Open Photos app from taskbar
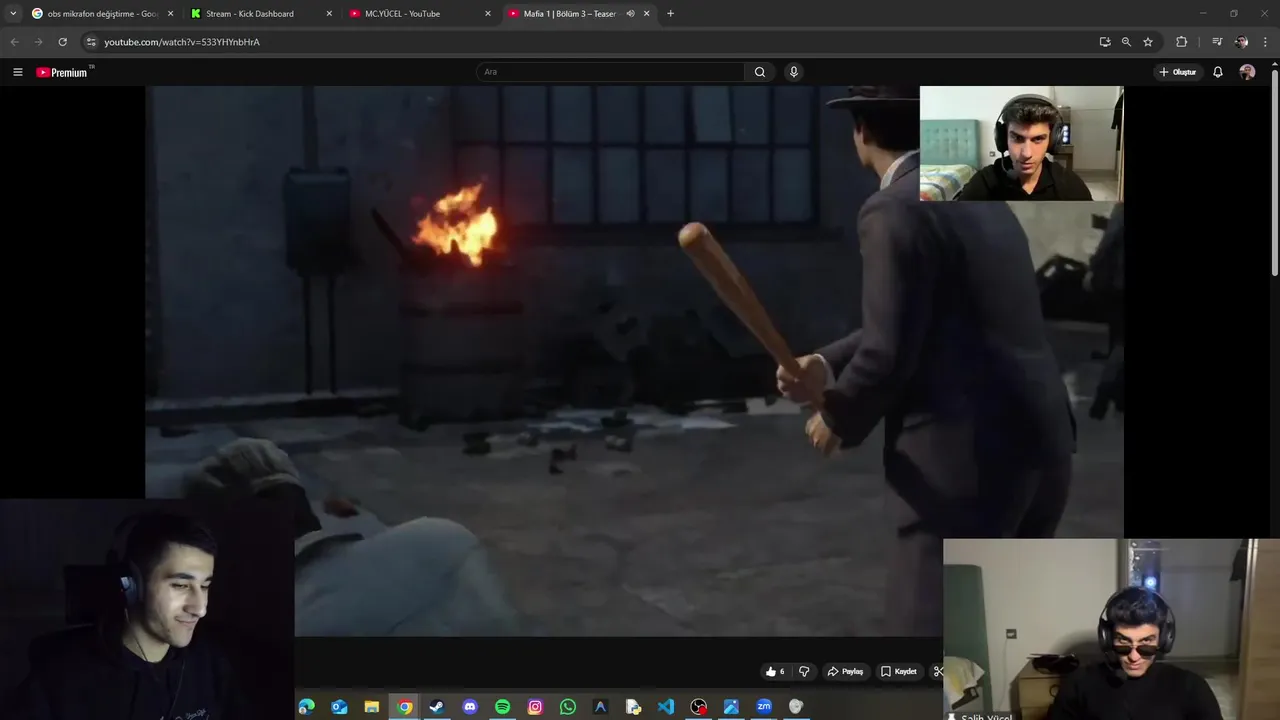The image size is (1280, 720). [x=731, y=707]
